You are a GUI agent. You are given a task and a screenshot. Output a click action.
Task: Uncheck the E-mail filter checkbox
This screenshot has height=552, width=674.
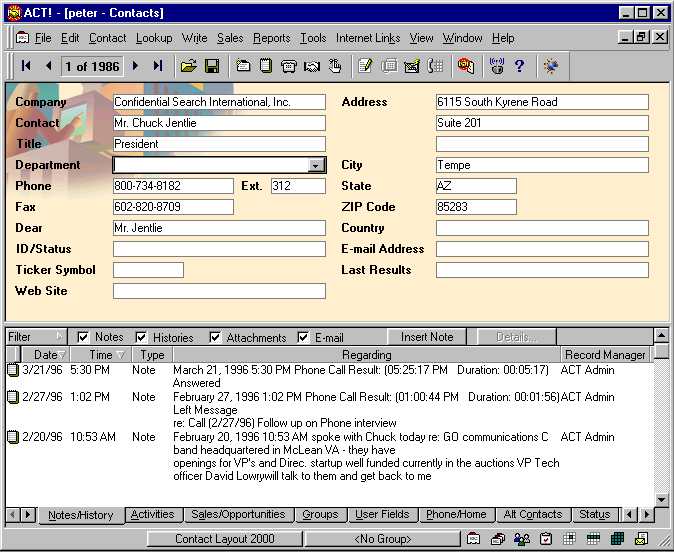point(303,337)
